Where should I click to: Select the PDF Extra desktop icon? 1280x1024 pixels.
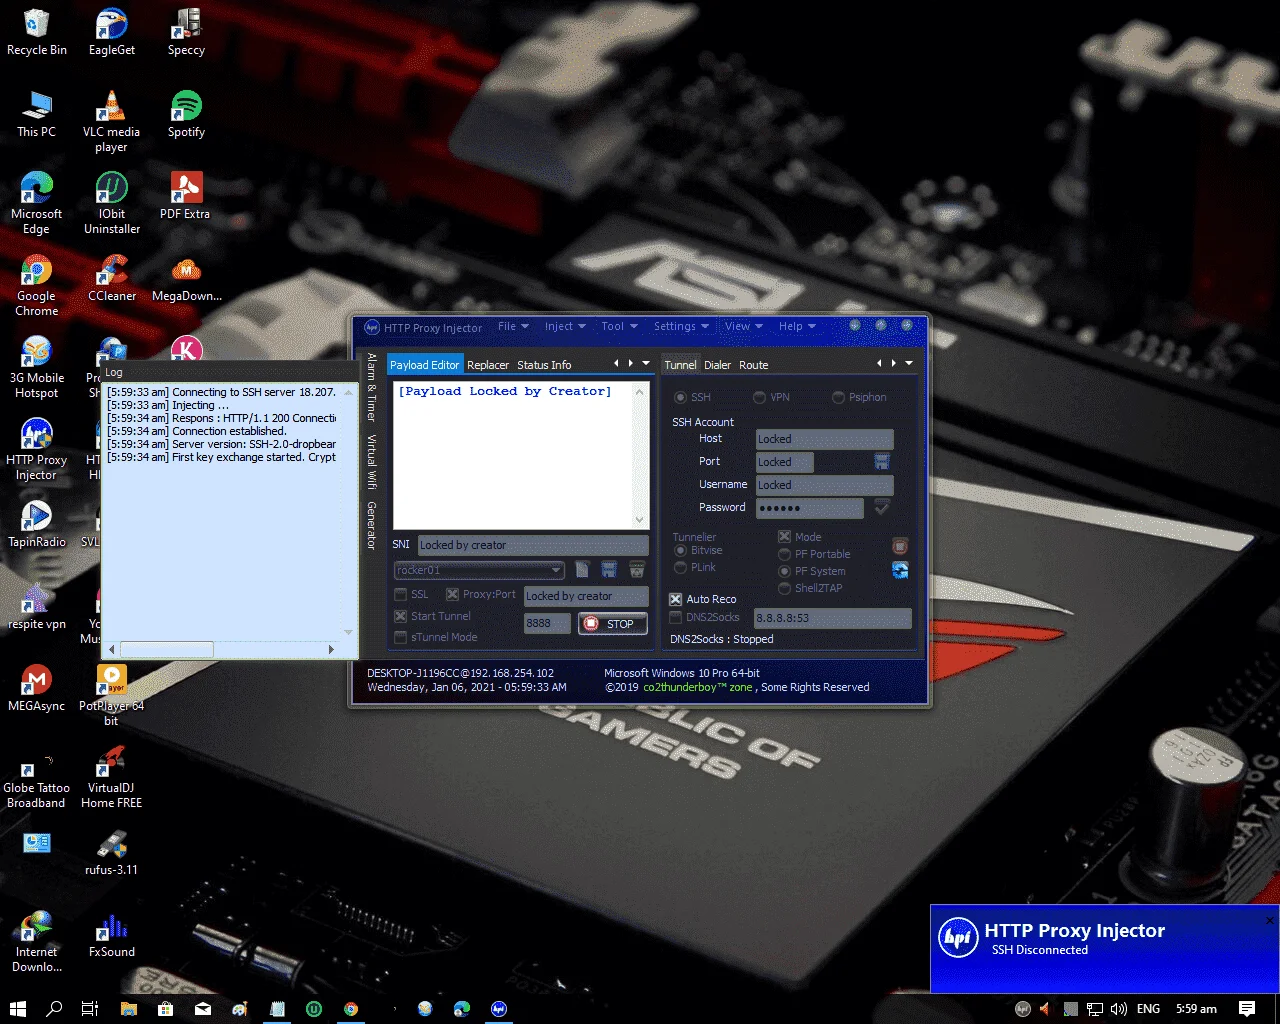point(185,196)
